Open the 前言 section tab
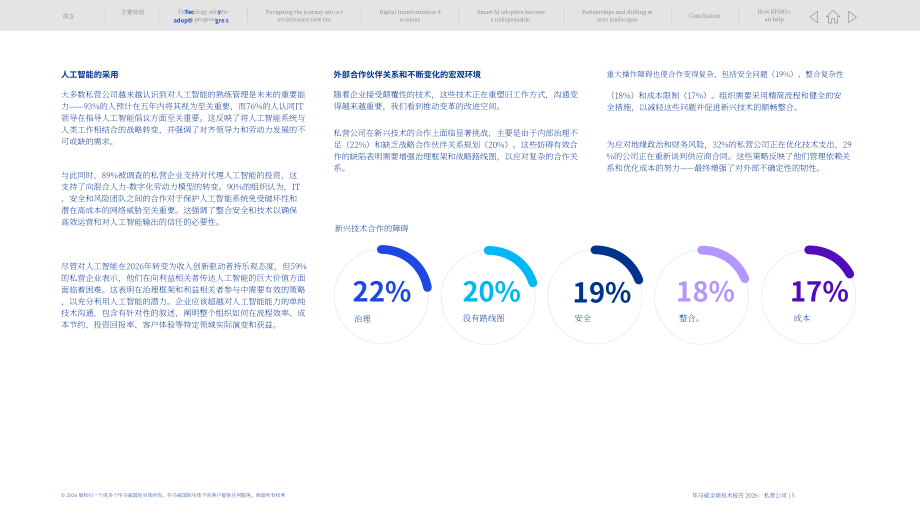The height and width of the screenshot is (518, 920). (69, 16)
